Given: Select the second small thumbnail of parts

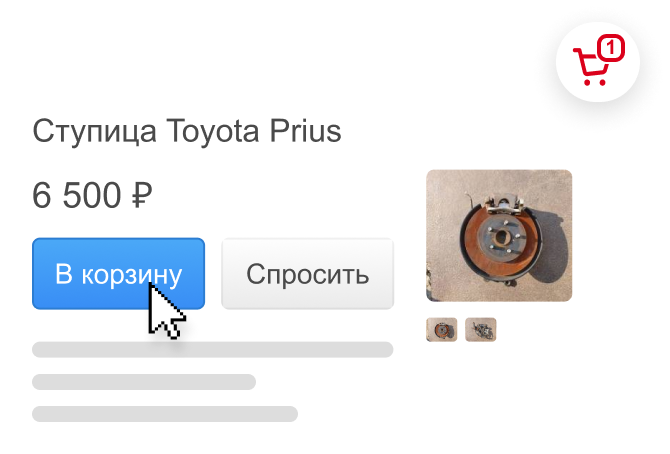Looking at the screenshot, I should pos(481,330).
